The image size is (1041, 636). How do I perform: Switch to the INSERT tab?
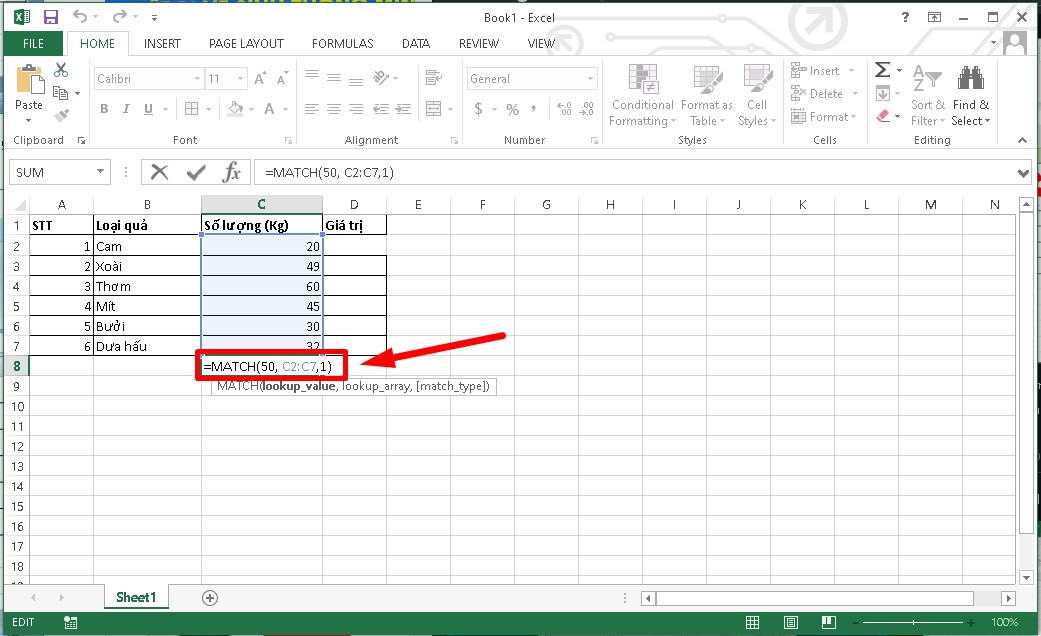[162, 44]
